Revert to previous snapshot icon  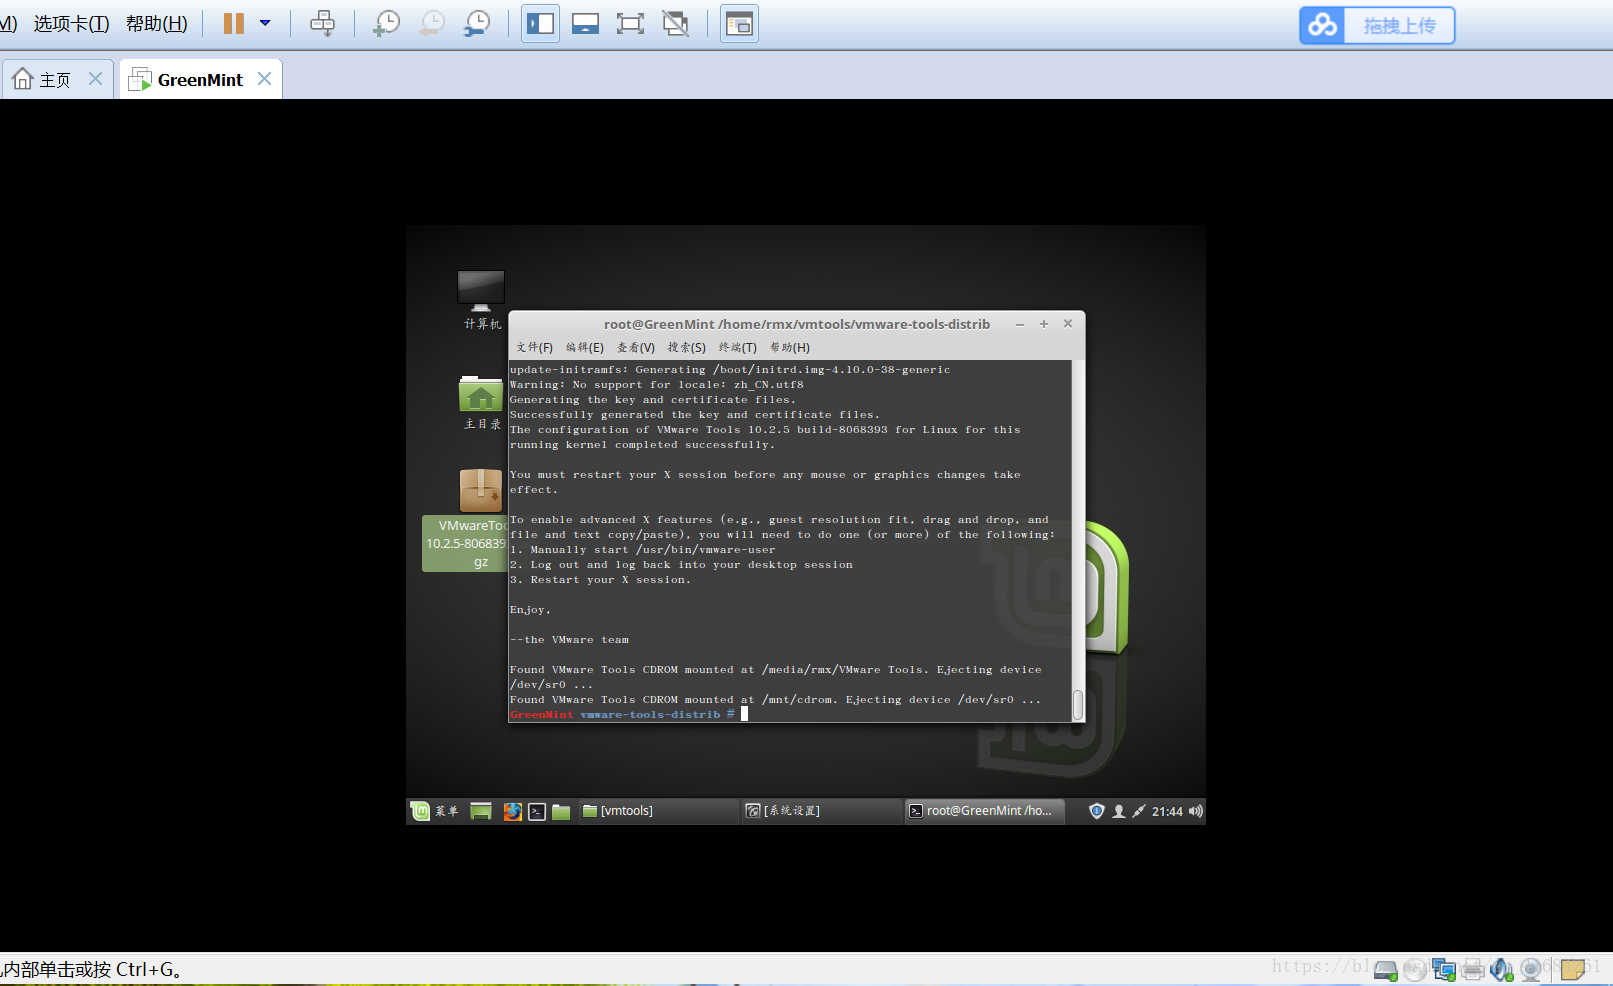(432, 23)
